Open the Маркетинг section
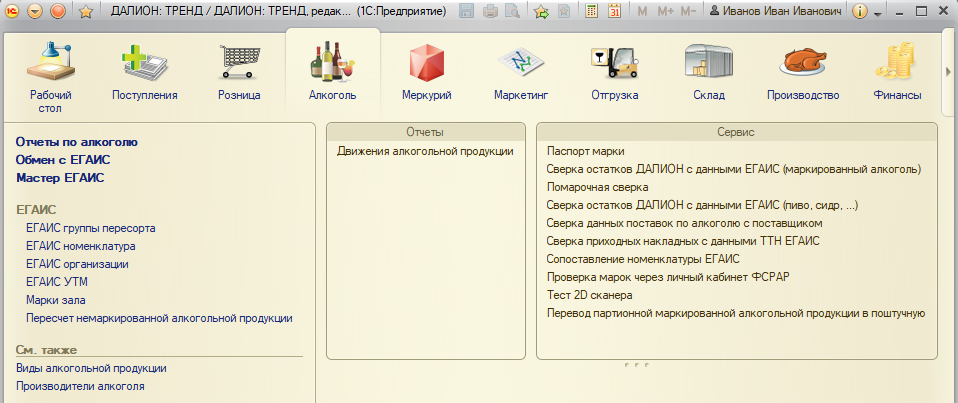Viewport: 958px width, 403px height. click(521, 70)
